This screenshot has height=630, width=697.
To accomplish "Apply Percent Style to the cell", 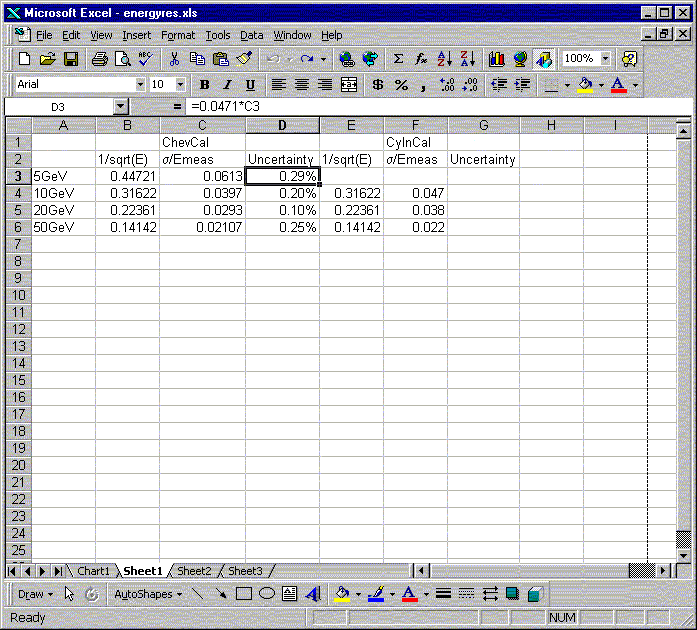I will click(x=401, y=85).
